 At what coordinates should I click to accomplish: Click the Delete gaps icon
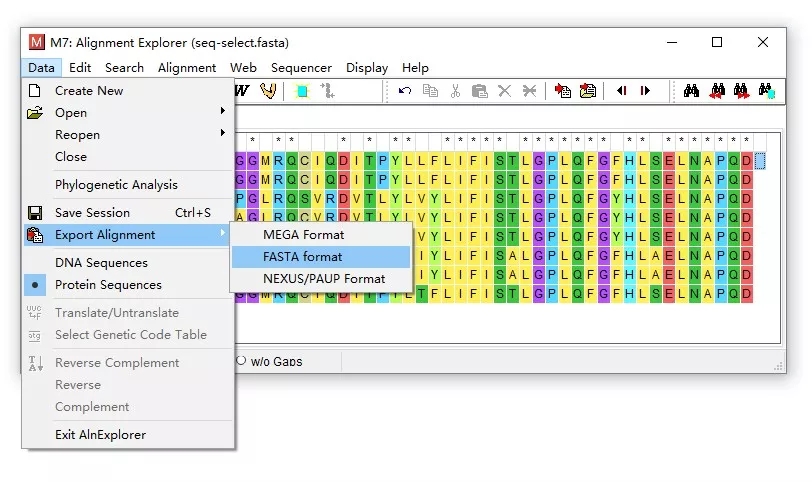pyautogui.click(x=529, y=91)
